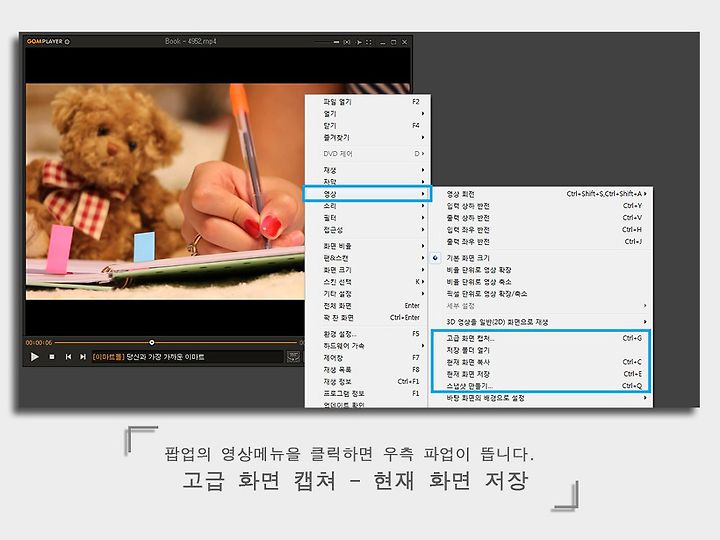This screenshot has height=540, width=720.
Task: Toggle 입력 상하 반전 (Ctrl+Y)
Action: point(540,206)
